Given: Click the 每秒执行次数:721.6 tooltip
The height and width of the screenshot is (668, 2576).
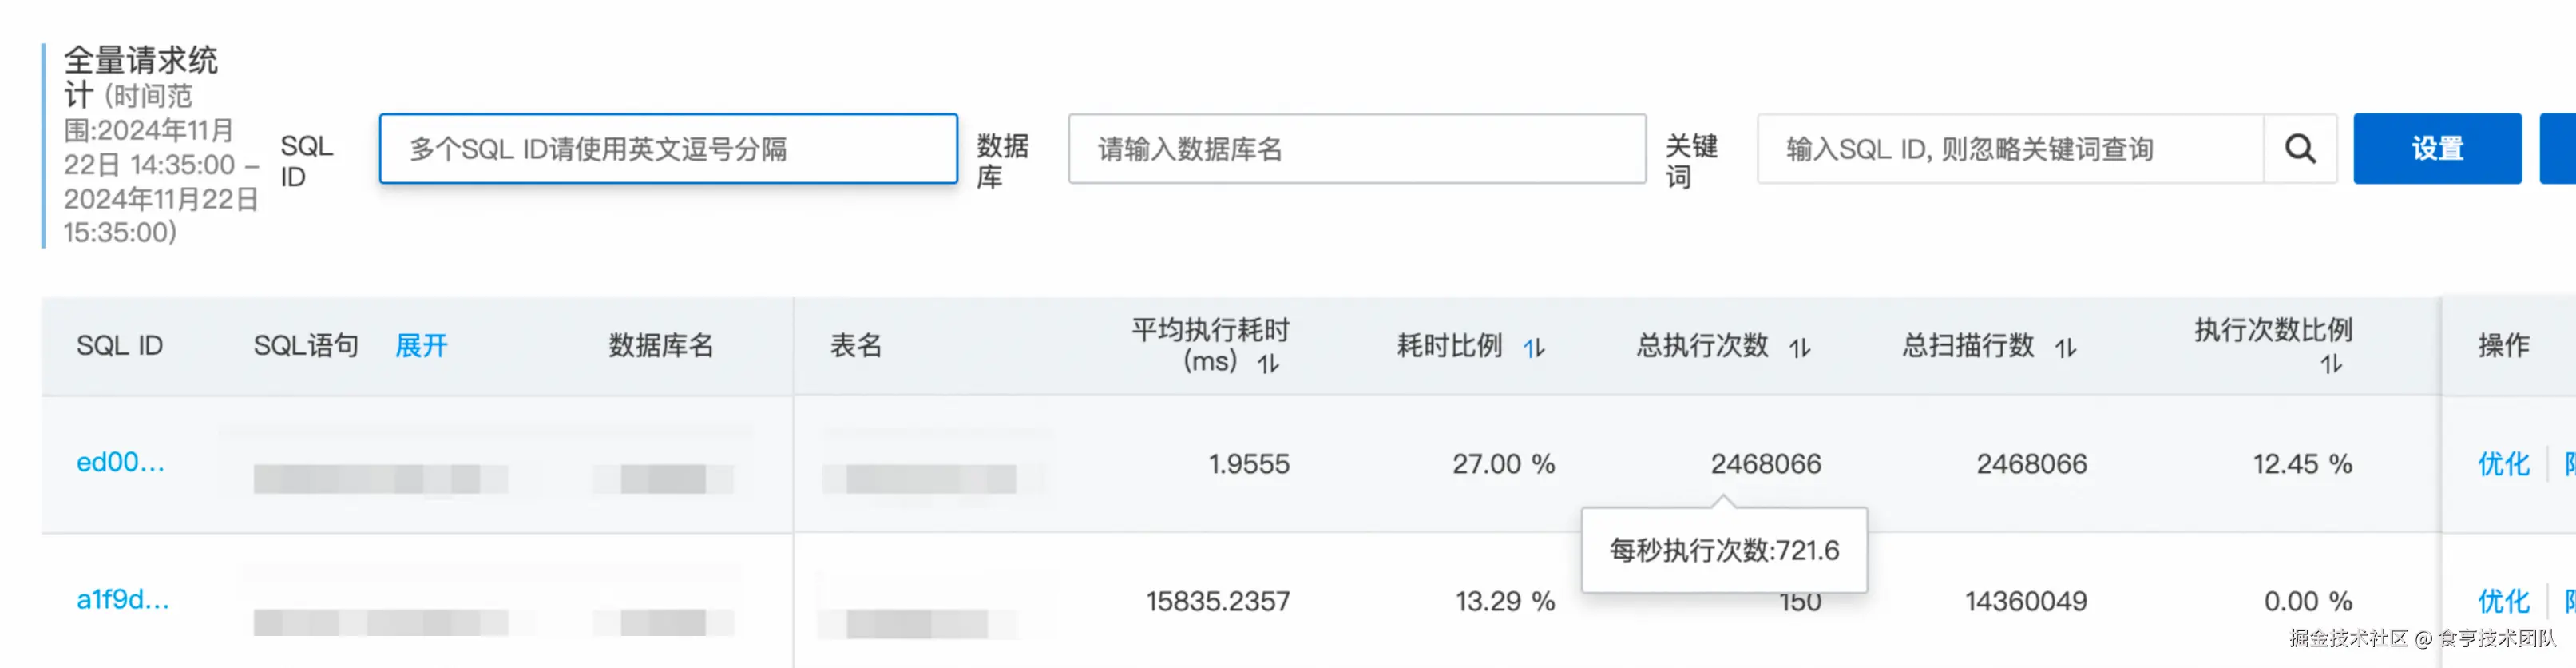Looking at the screenshot, I should point(1723,550).
